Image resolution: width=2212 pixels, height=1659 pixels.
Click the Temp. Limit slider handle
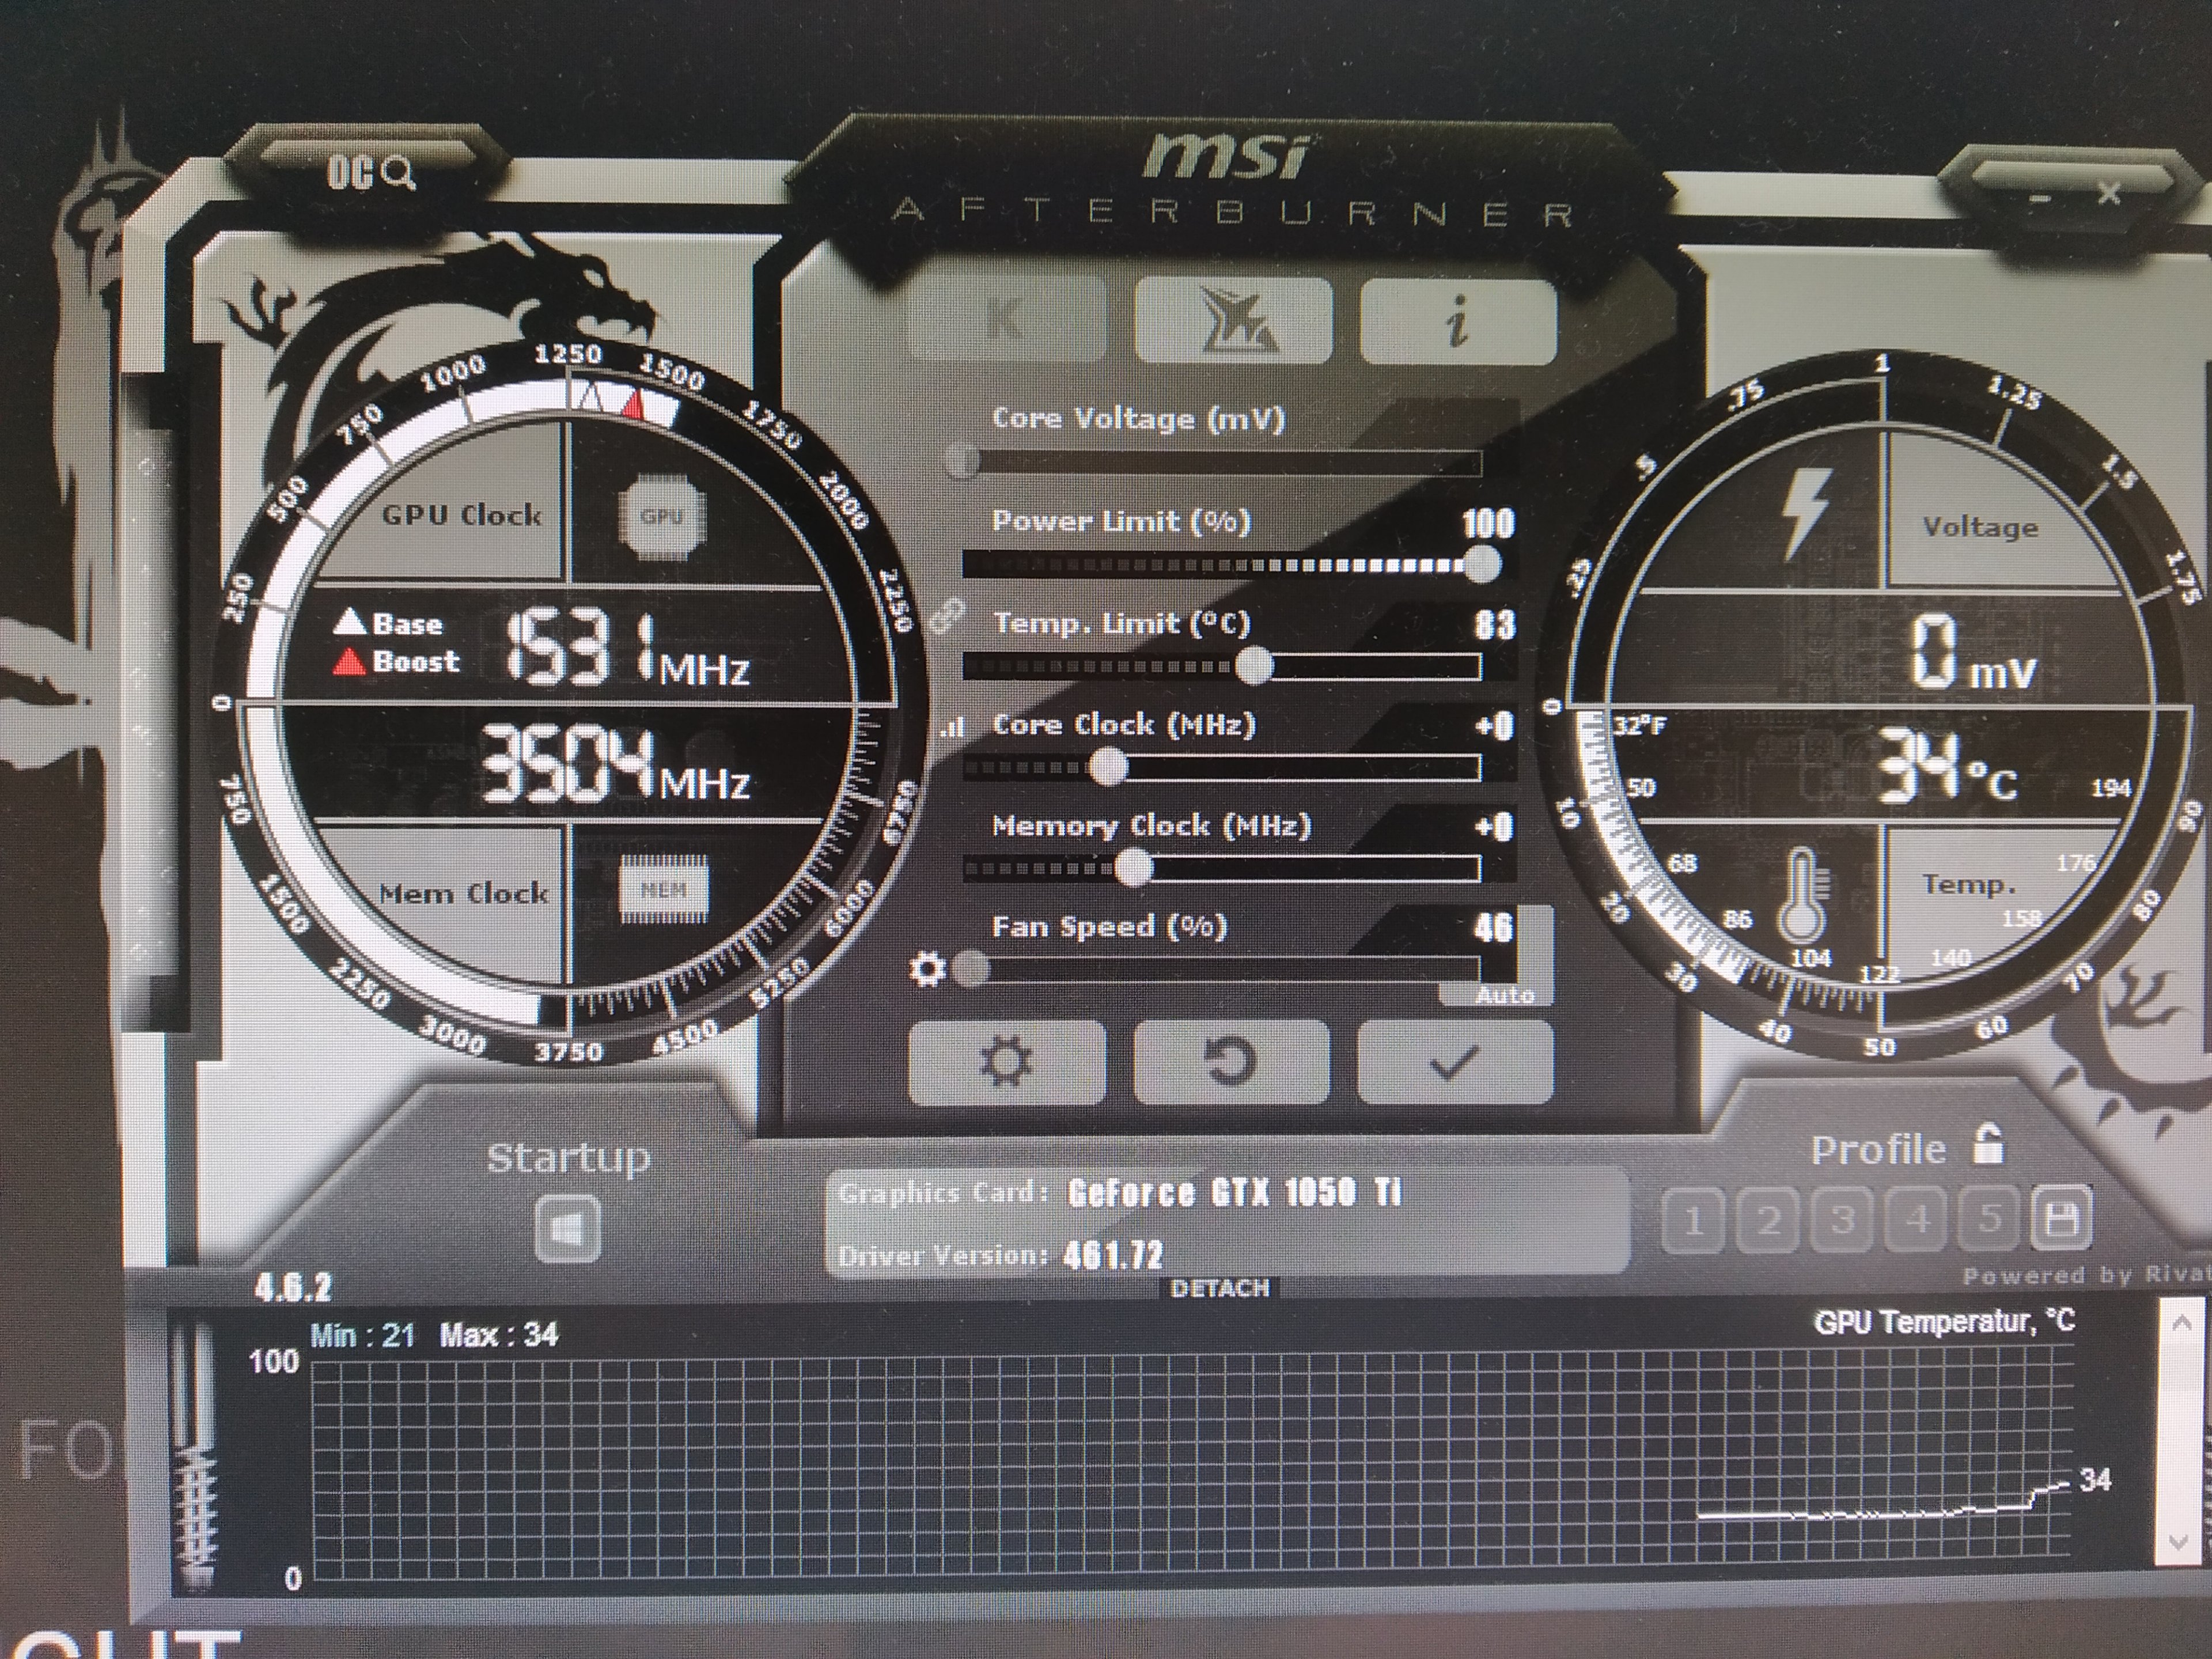(1253, 666)
